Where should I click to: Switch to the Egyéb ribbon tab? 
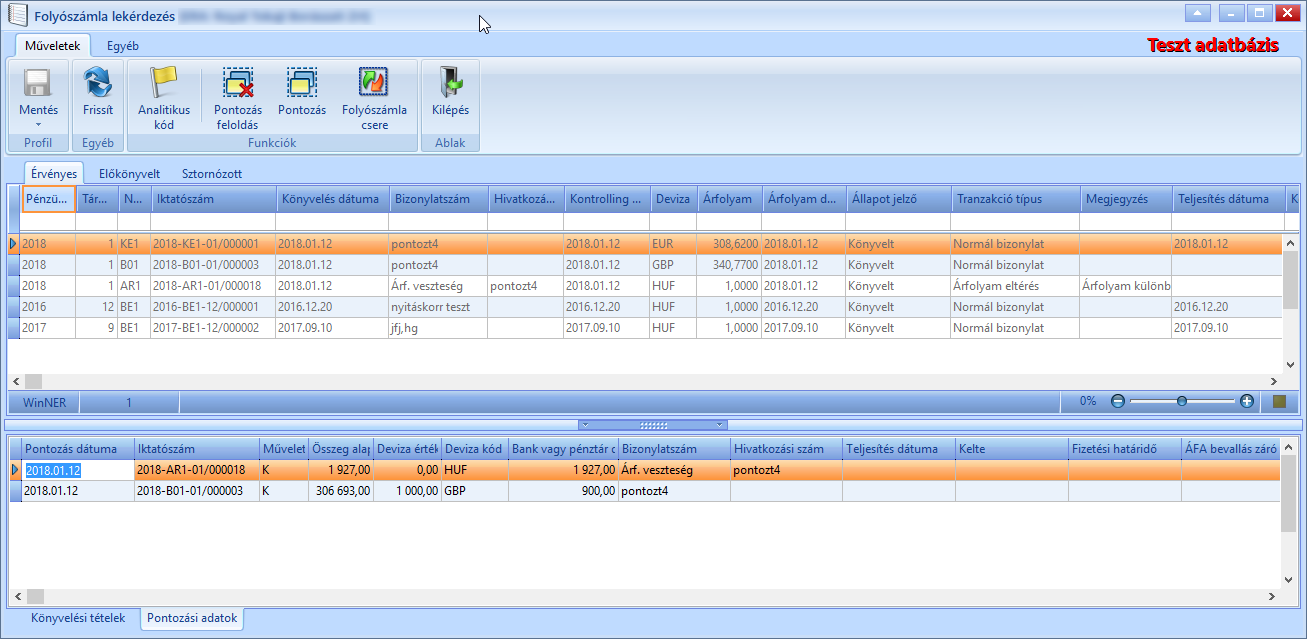point(123,46)
